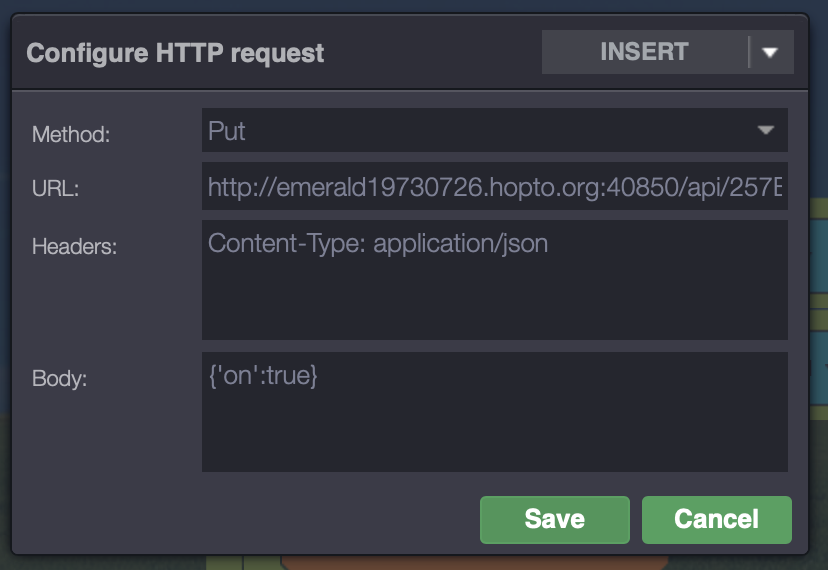Cancel the HTTP request dialog
Screen dimensions: 828x570
(x=716, y=519)
